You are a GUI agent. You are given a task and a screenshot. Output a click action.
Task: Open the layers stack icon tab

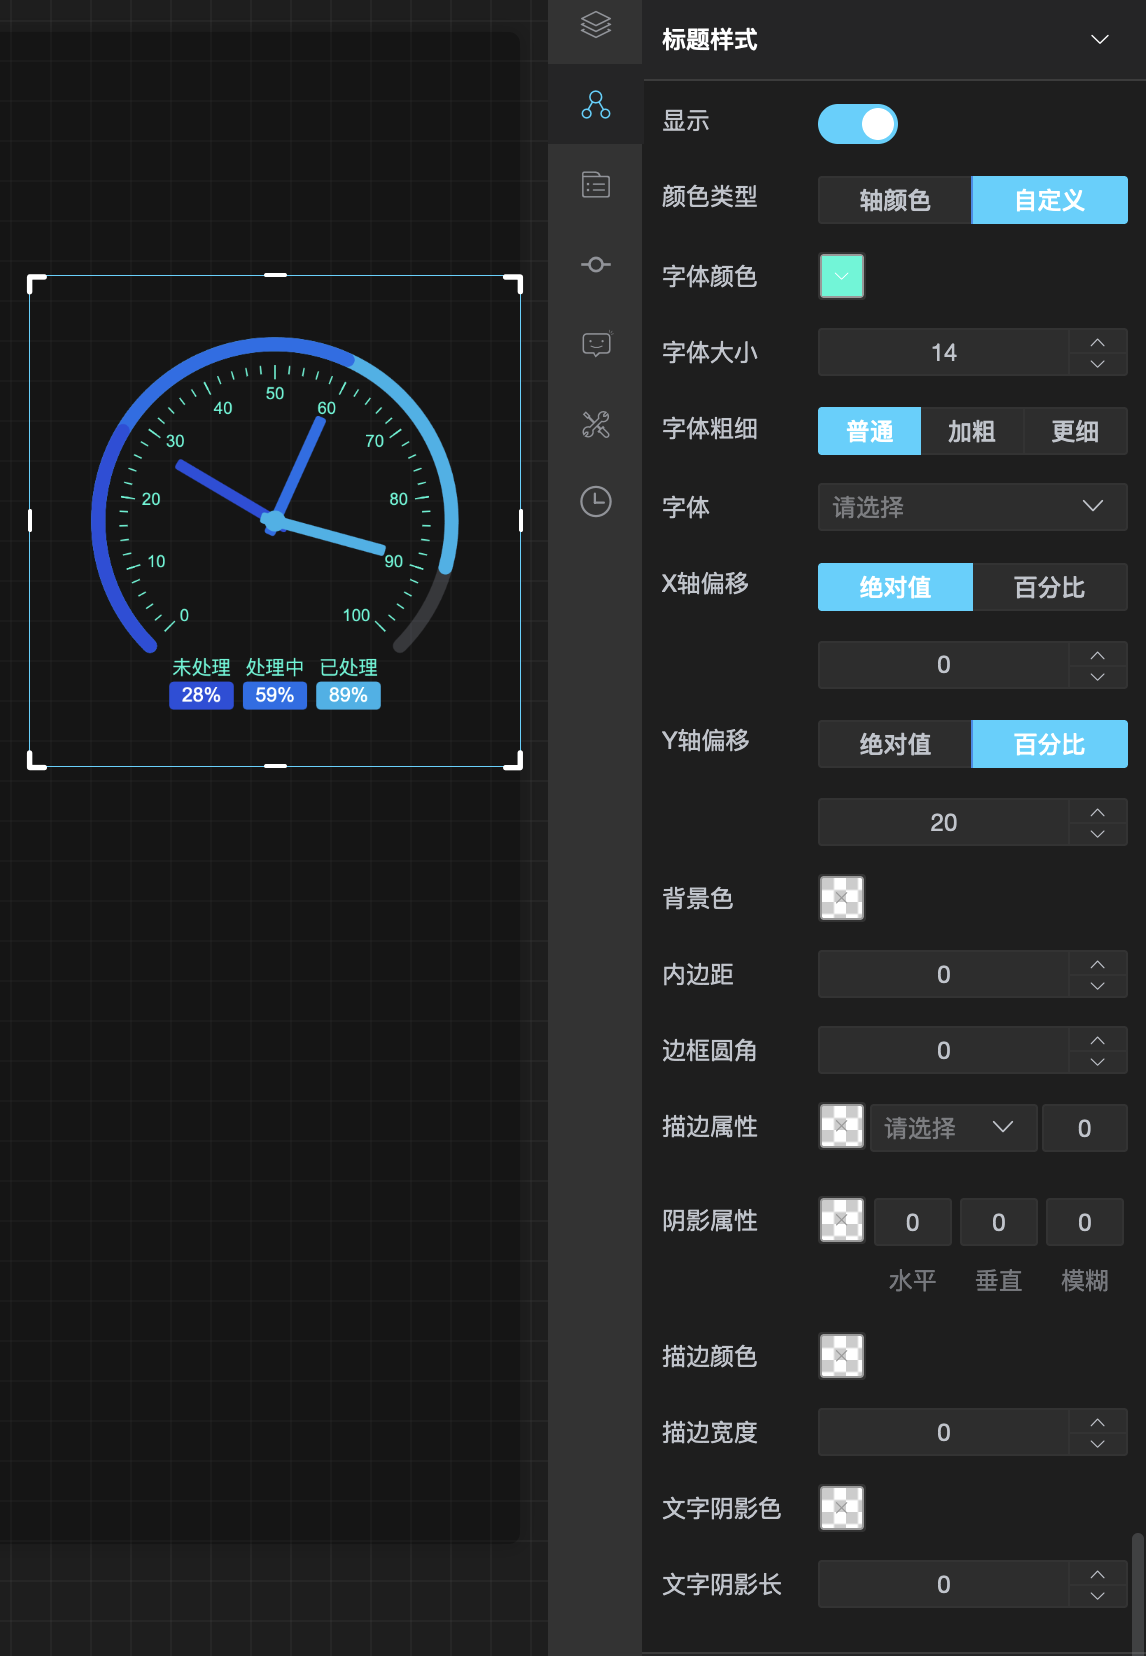tap(596, 24)
